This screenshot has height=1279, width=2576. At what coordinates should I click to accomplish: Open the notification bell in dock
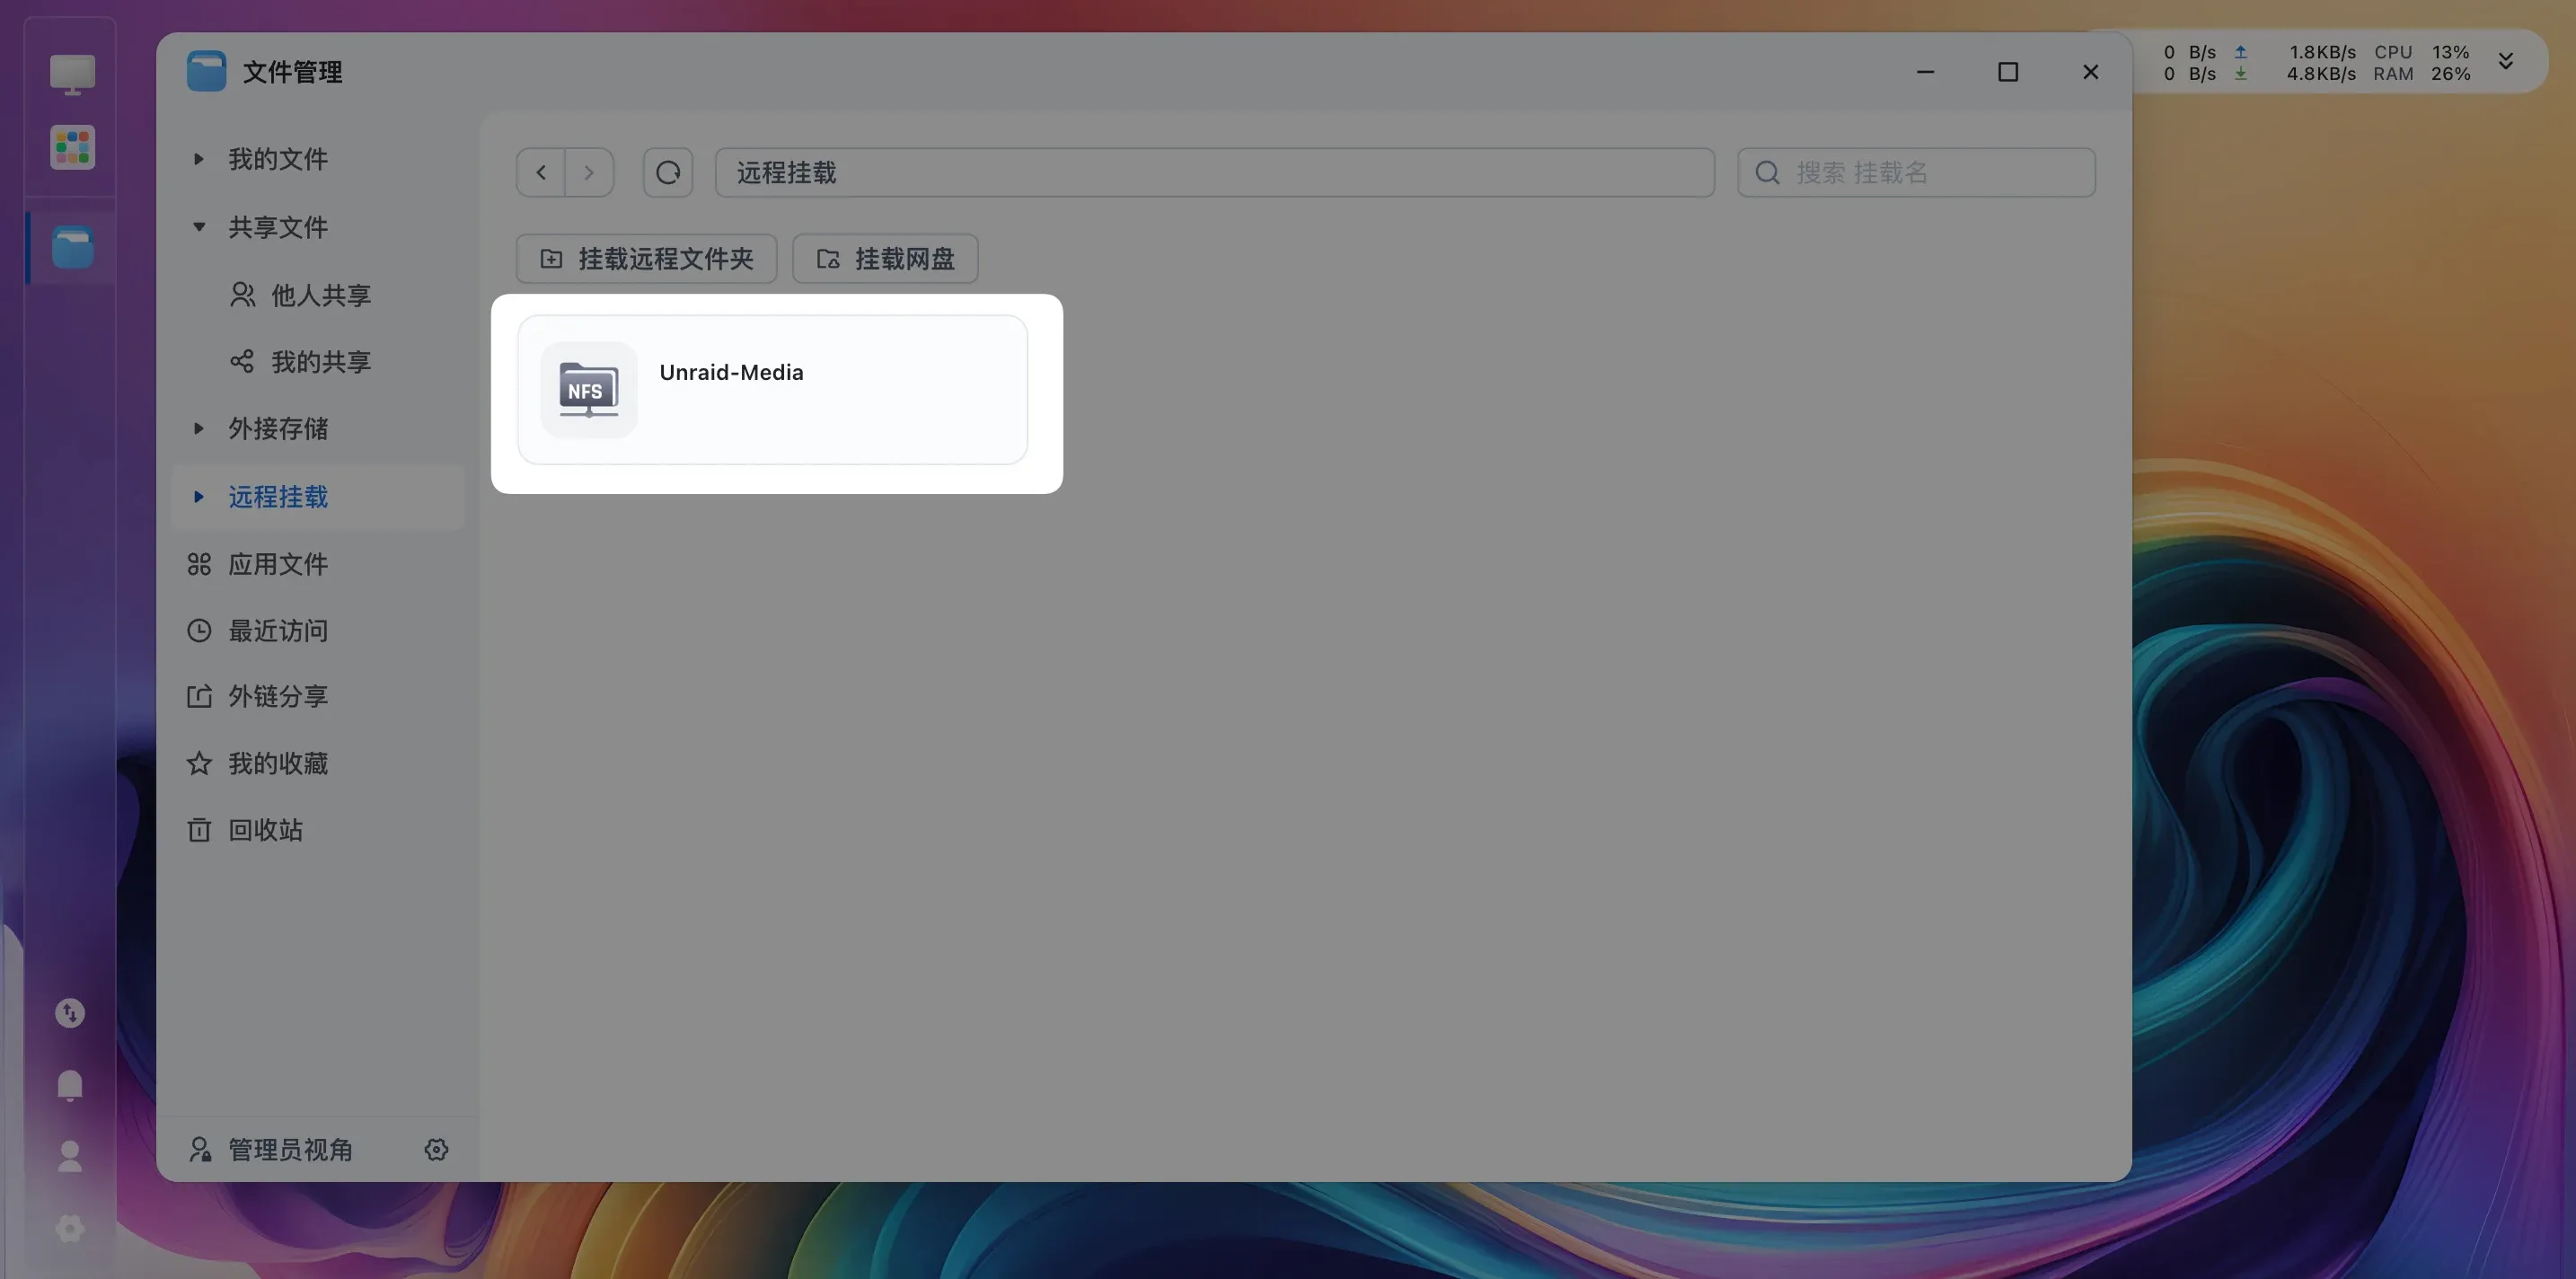coord(70,1085)
